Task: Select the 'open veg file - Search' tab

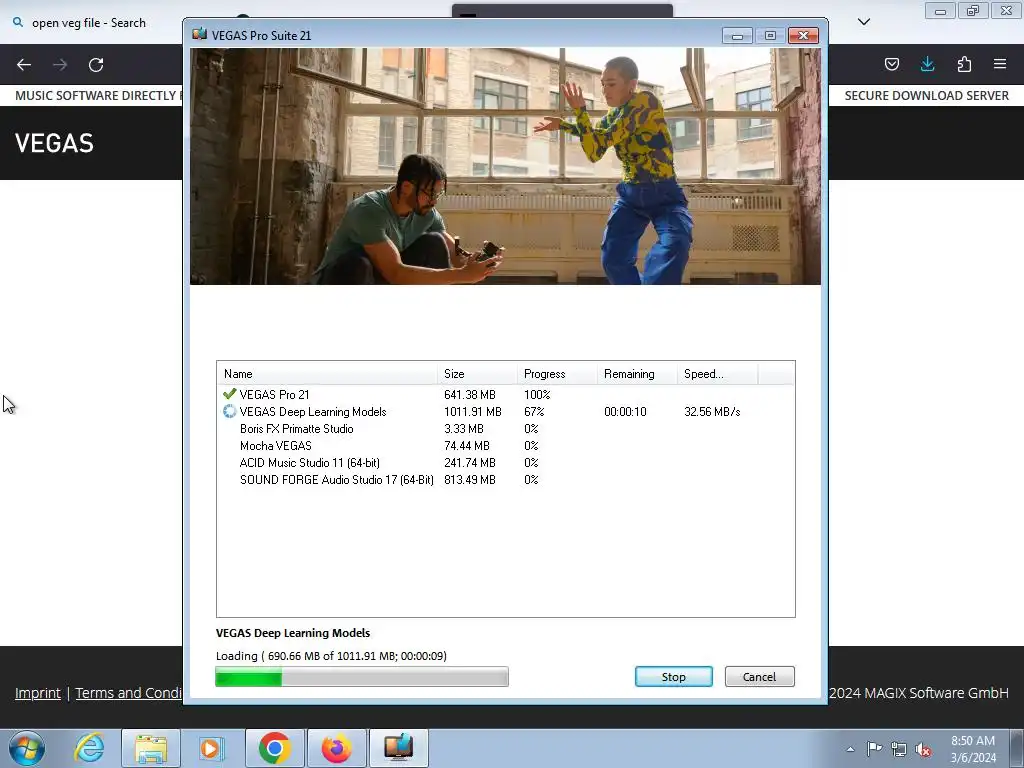Action: 91,23
